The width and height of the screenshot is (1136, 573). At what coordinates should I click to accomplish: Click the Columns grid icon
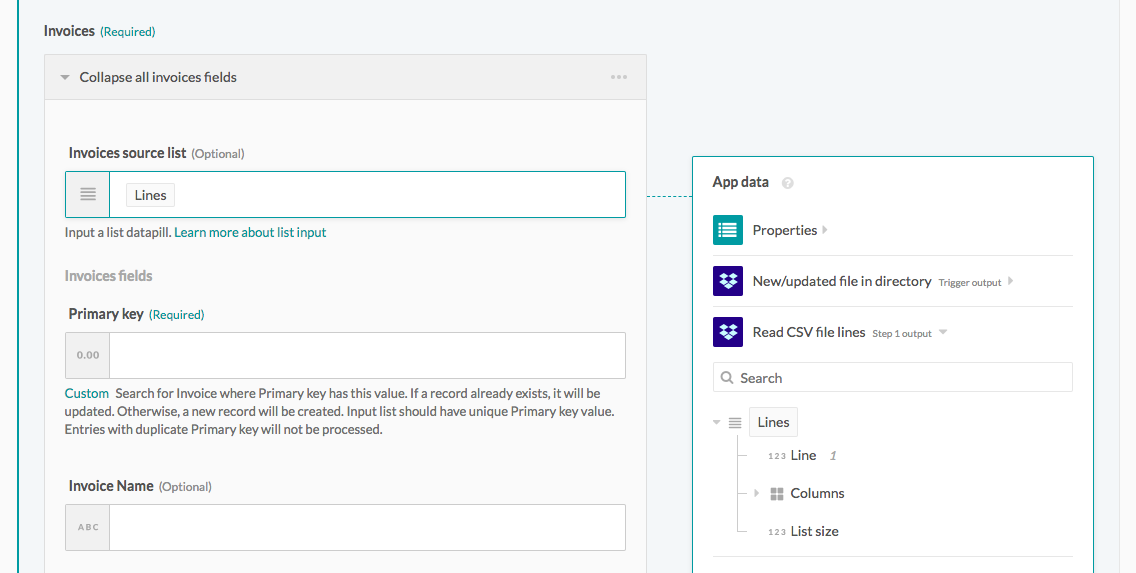click(777, 493)
